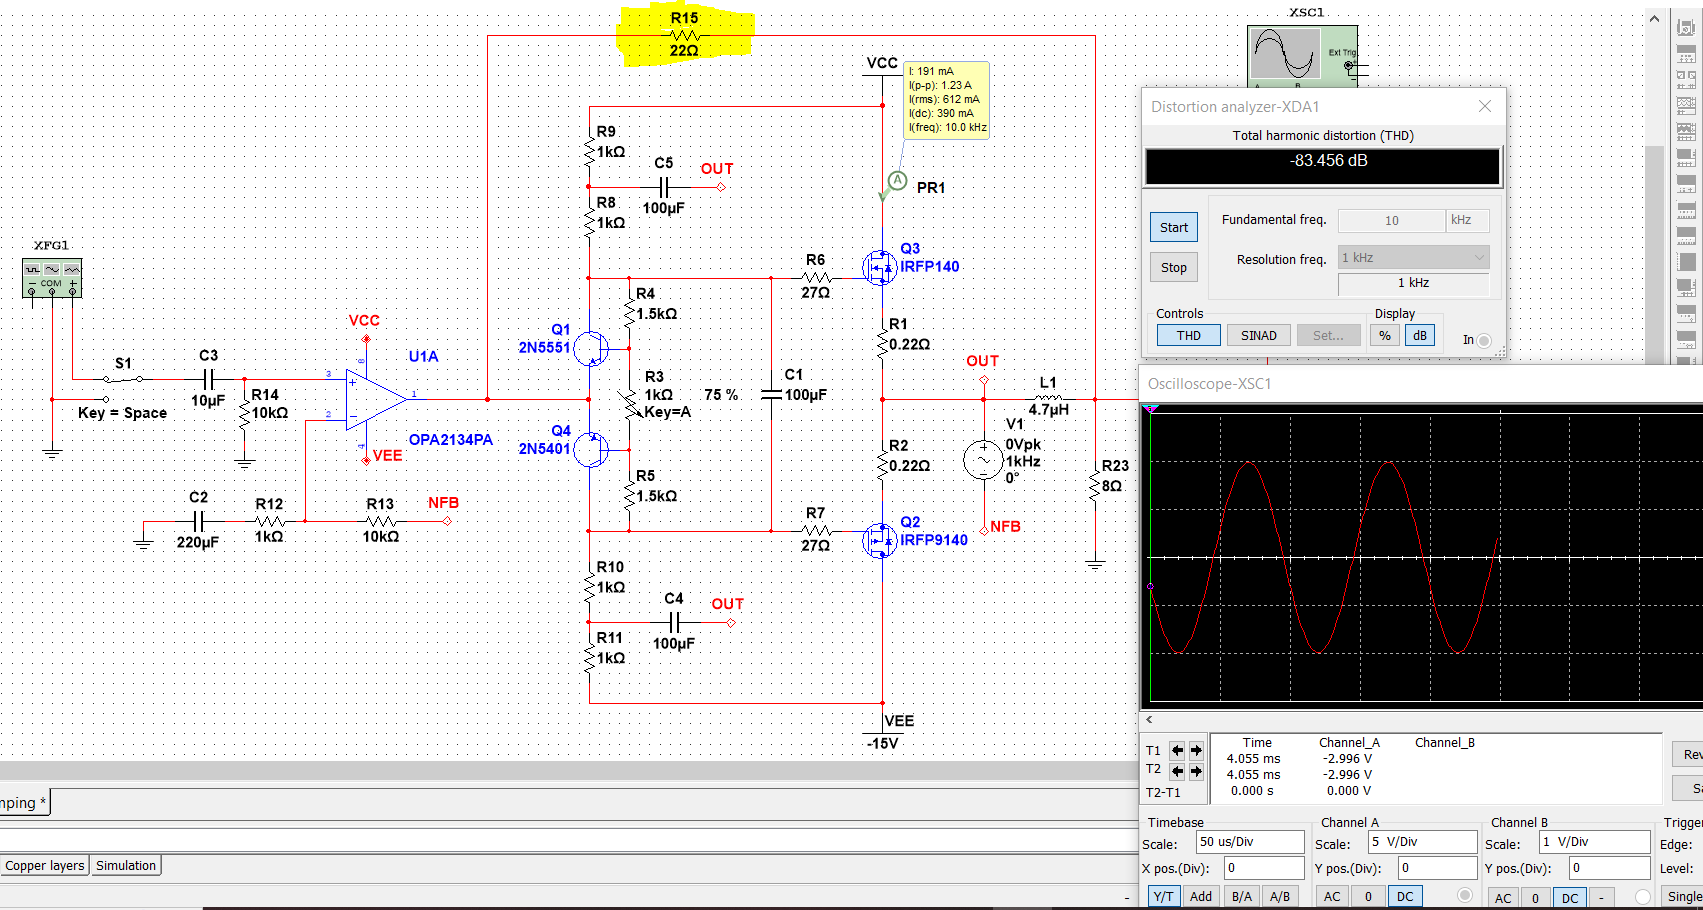Click the -83.456 dB THD readout
Image resolution: width=1703 pixels, height=910 pixels.
(1322, 165)
